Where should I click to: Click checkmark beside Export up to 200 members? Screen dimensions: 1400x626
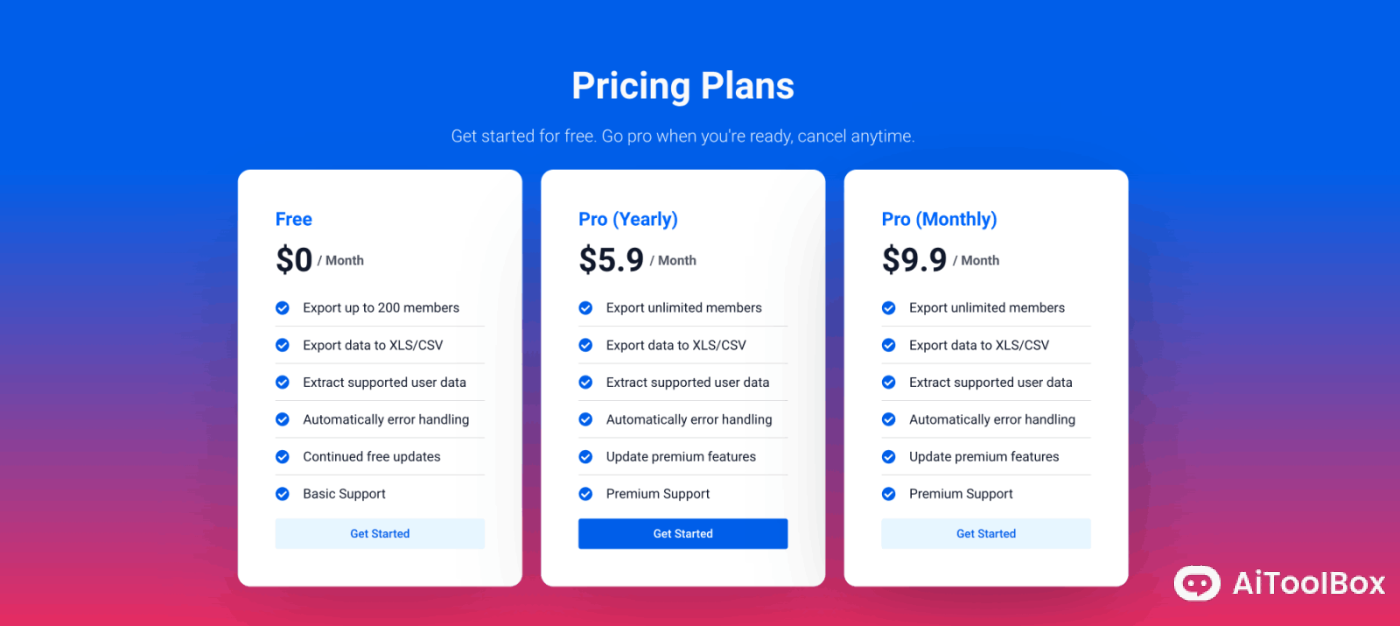coord(283,308)
